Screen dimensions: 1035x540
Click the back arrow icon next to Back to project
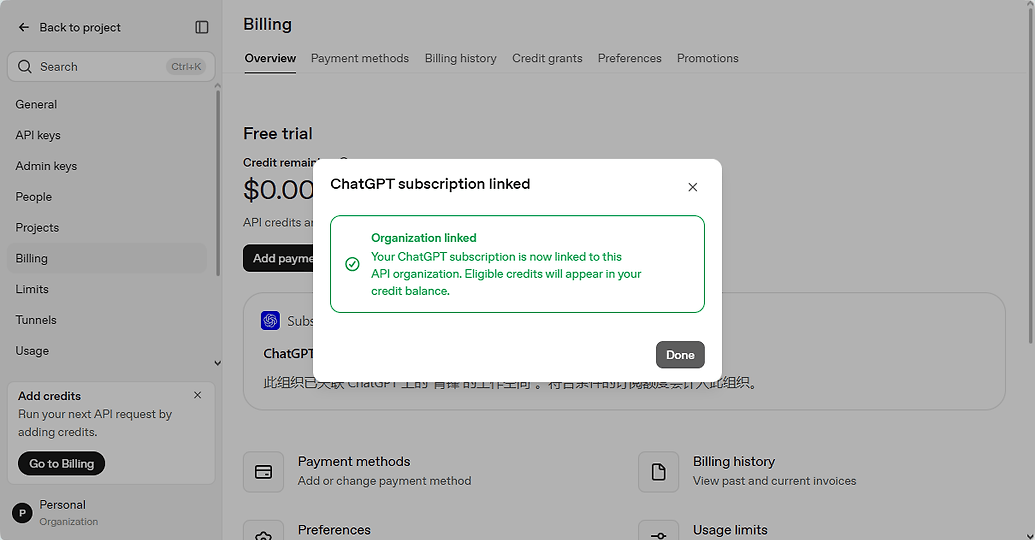pyautogui.click(x=24, y=27)
